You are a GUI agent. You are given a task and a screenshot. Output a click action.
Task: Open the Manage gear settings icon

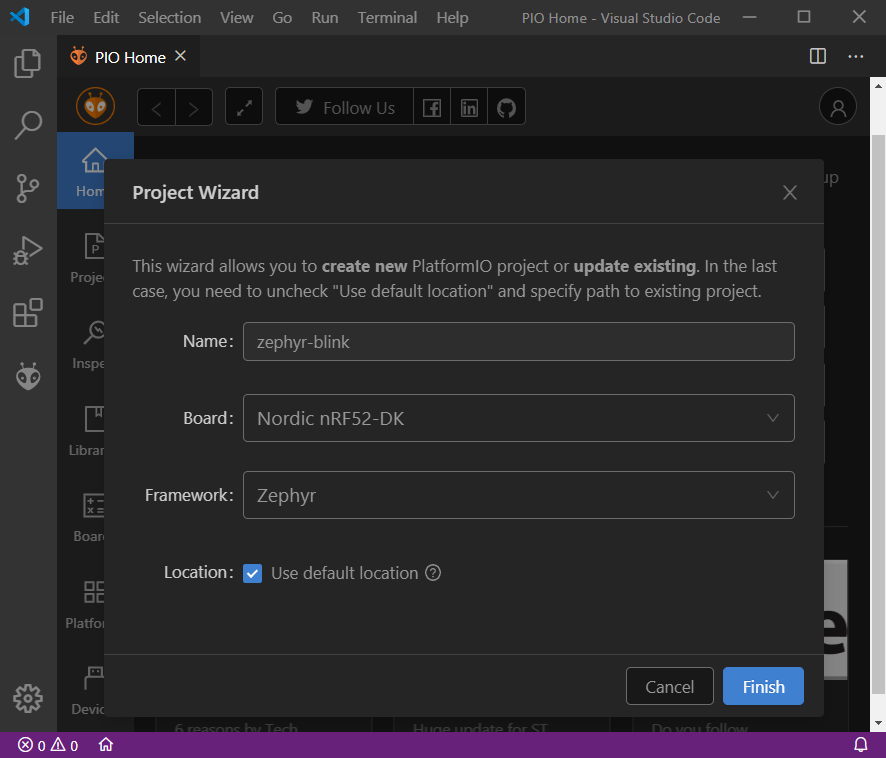click(28, 698)
